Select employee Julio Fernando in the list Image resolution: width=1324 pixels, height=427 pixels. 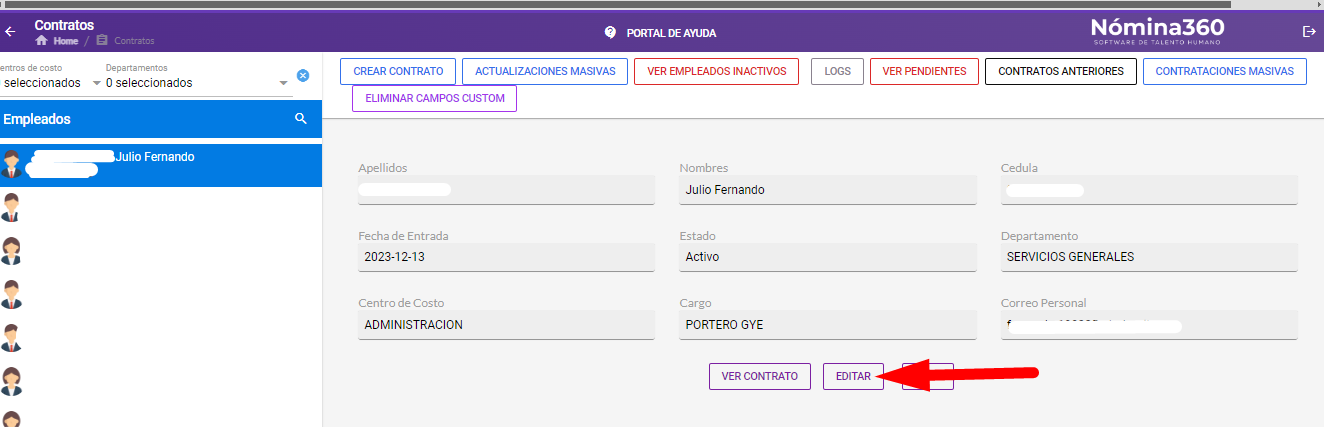(160, 165)
